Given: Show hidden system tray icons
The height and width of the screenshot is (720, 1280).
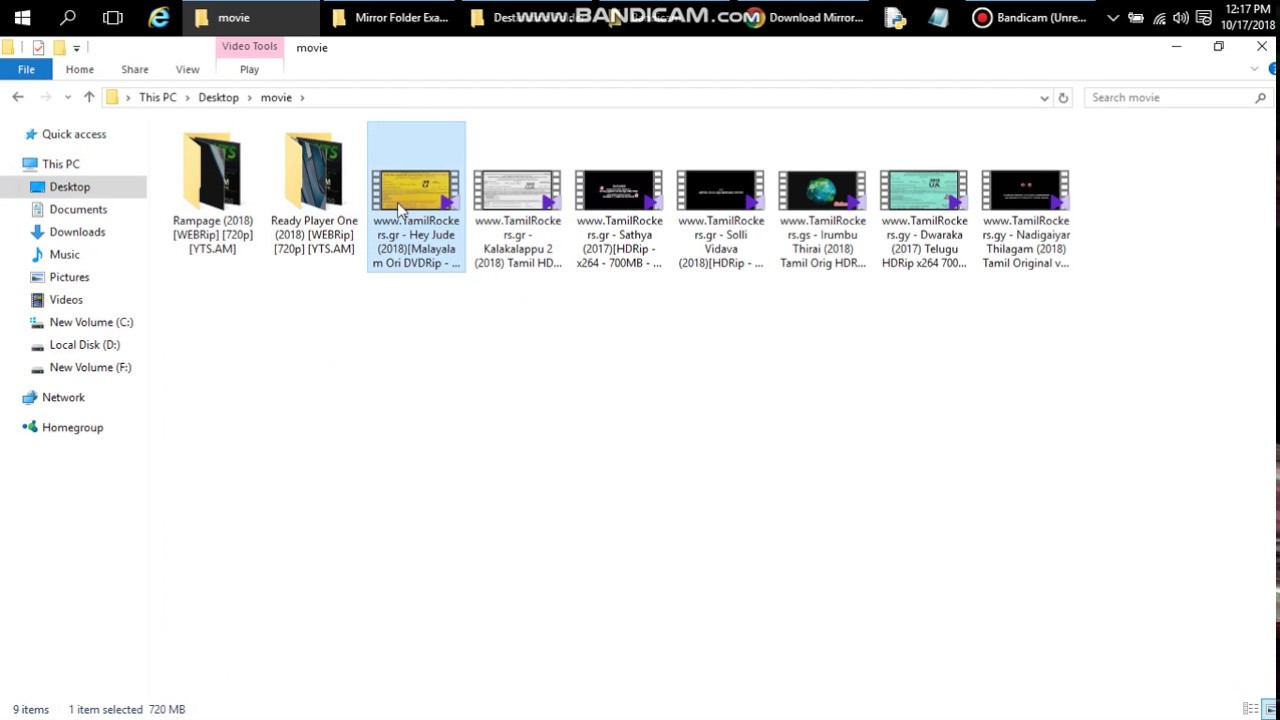Looking at the screenshot, I should coord(1112,18).
